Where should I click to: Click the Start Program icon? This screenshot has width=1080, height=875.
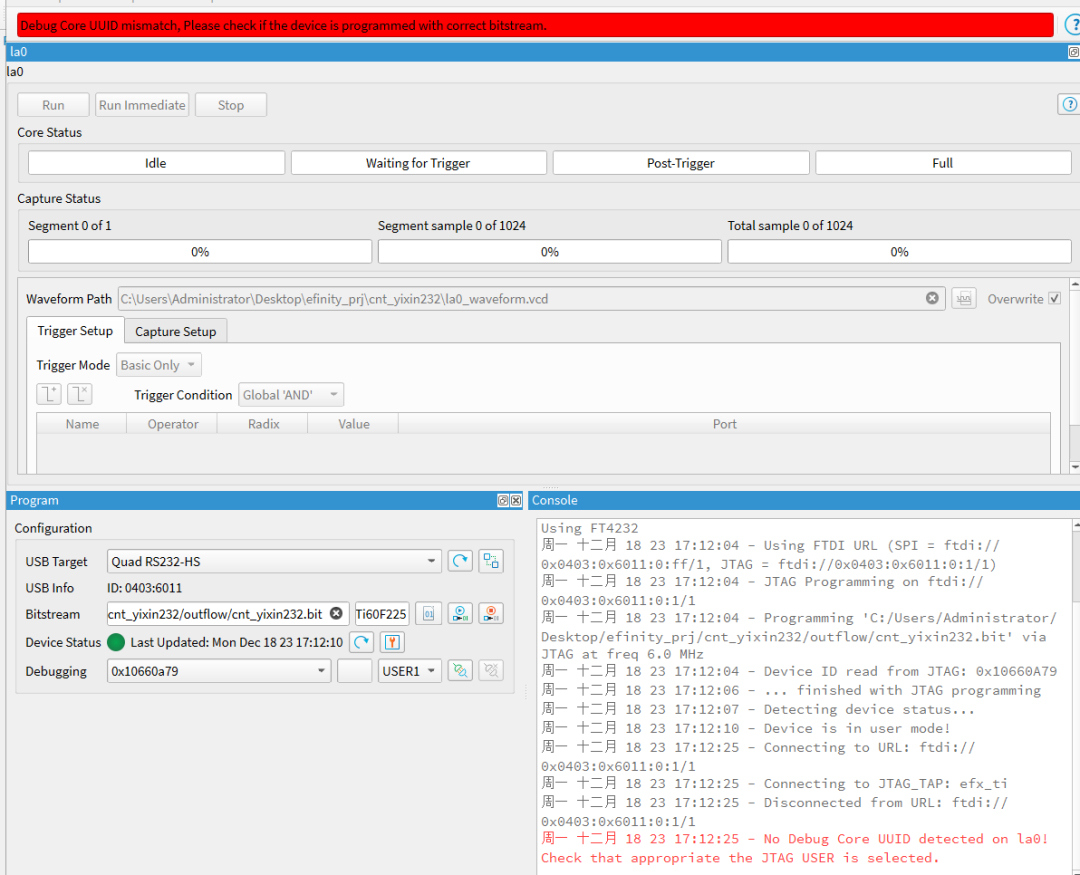[x=460, y=613]
